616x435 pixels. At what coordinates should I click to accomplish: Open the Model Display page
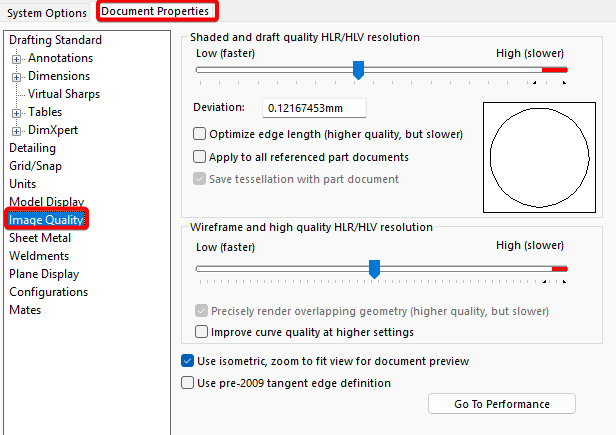click(47, 202)
